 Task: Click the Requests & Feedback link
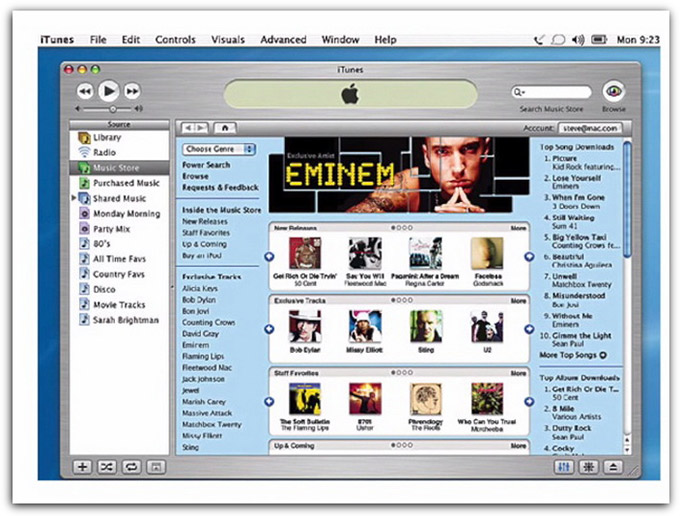[220, 187]
